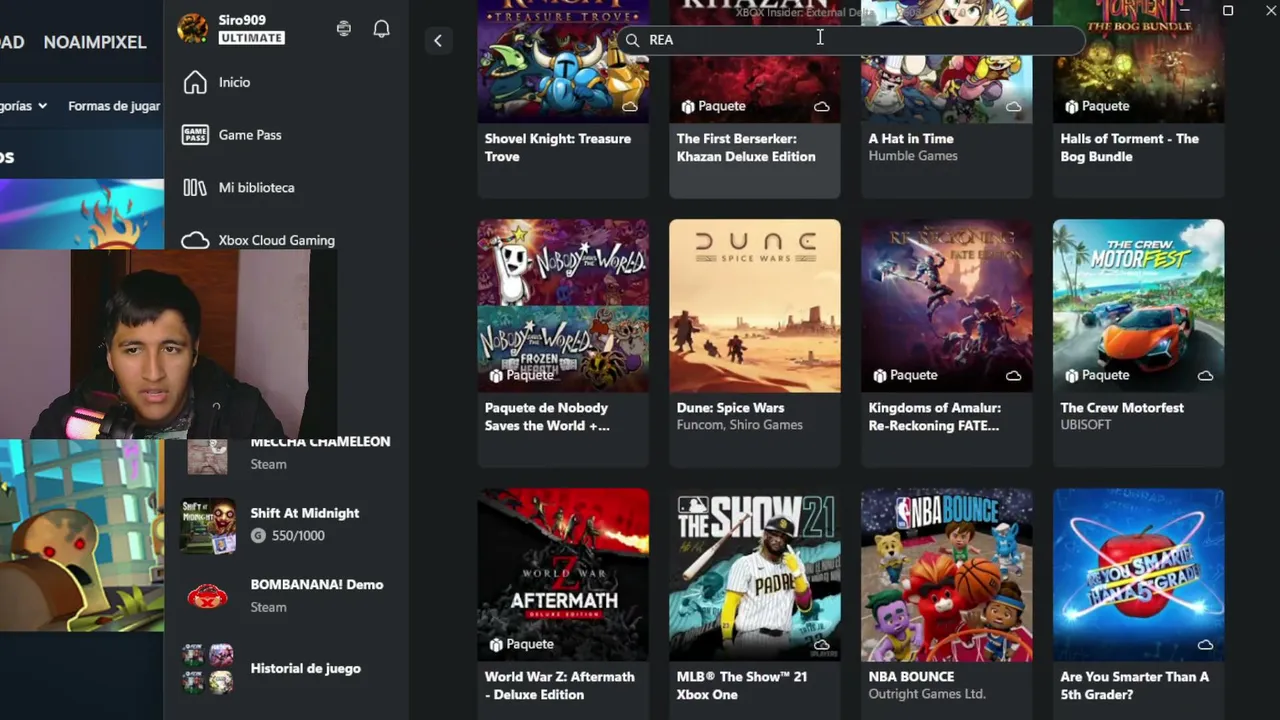
Task: Open The Crew Motorfest cover art
Action: click(x=1139, y=306)
